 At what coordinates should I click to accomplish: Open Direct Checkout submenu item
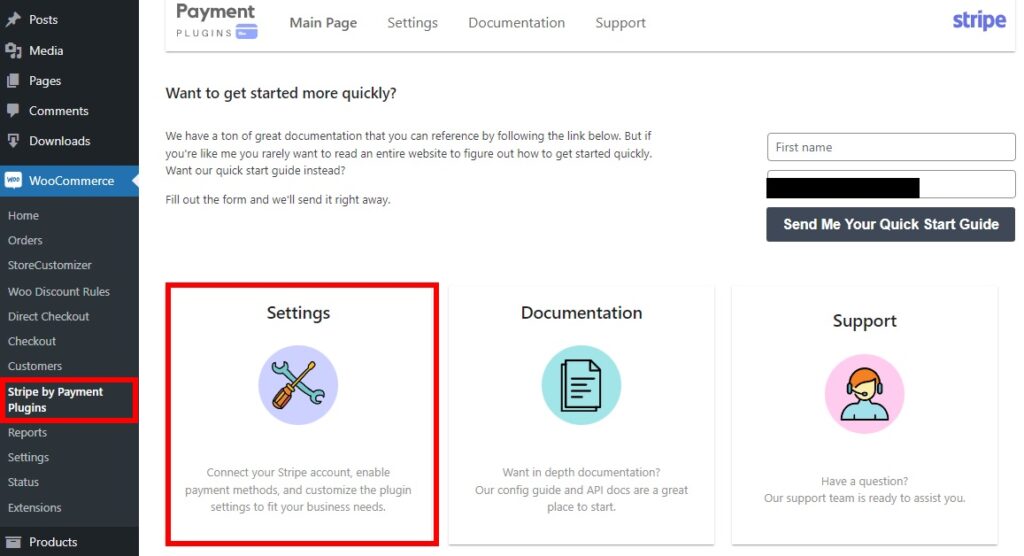[x=48, y=316]
